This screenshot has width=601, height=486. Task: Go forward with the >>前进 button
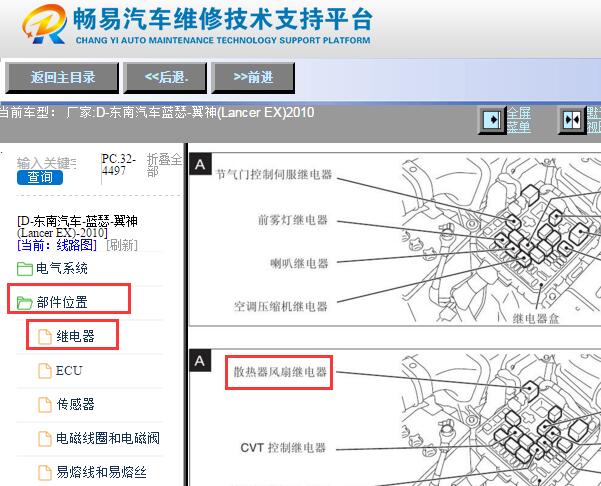pyautogui.click(x=253, y=78)
